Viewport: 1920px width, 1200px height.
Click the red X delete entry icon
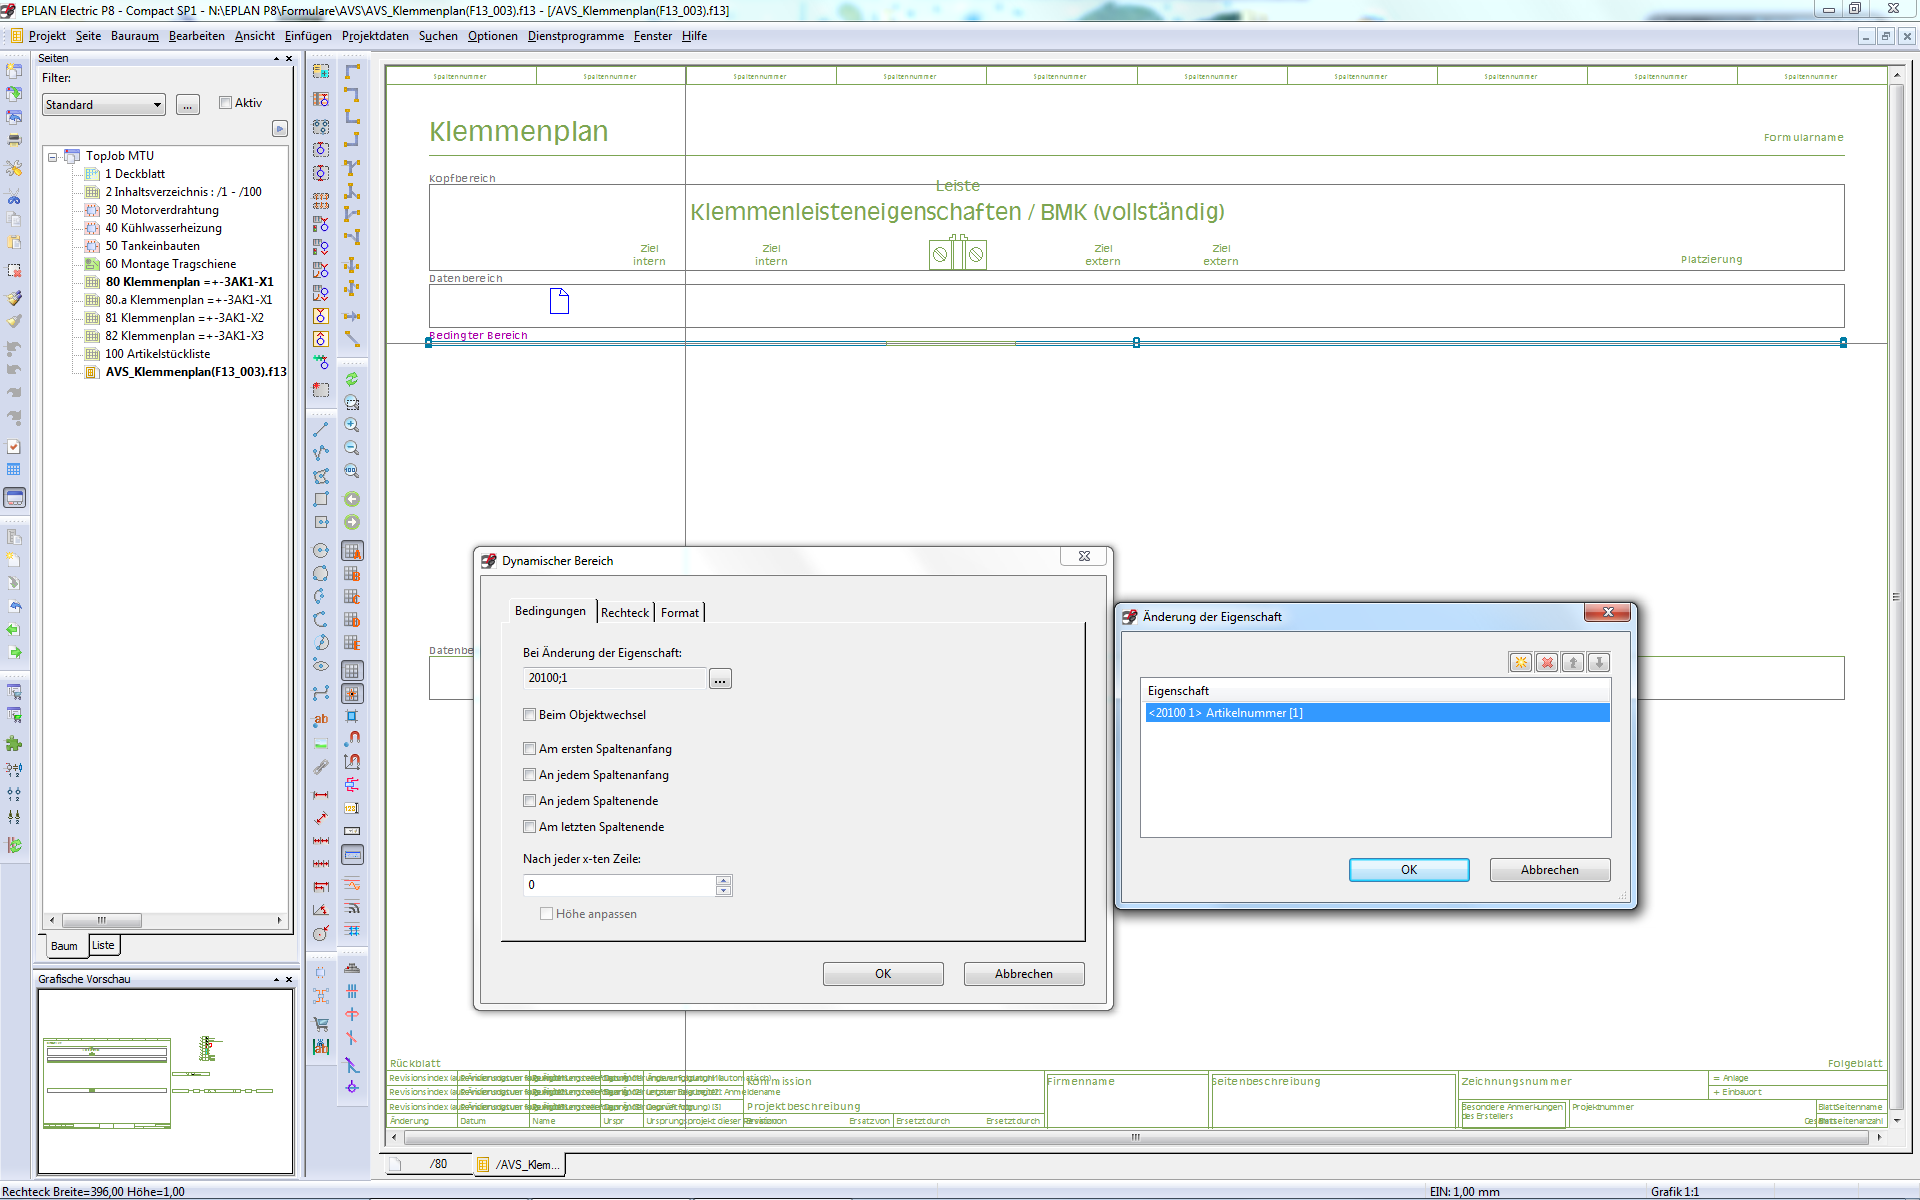pos(1547,662)
